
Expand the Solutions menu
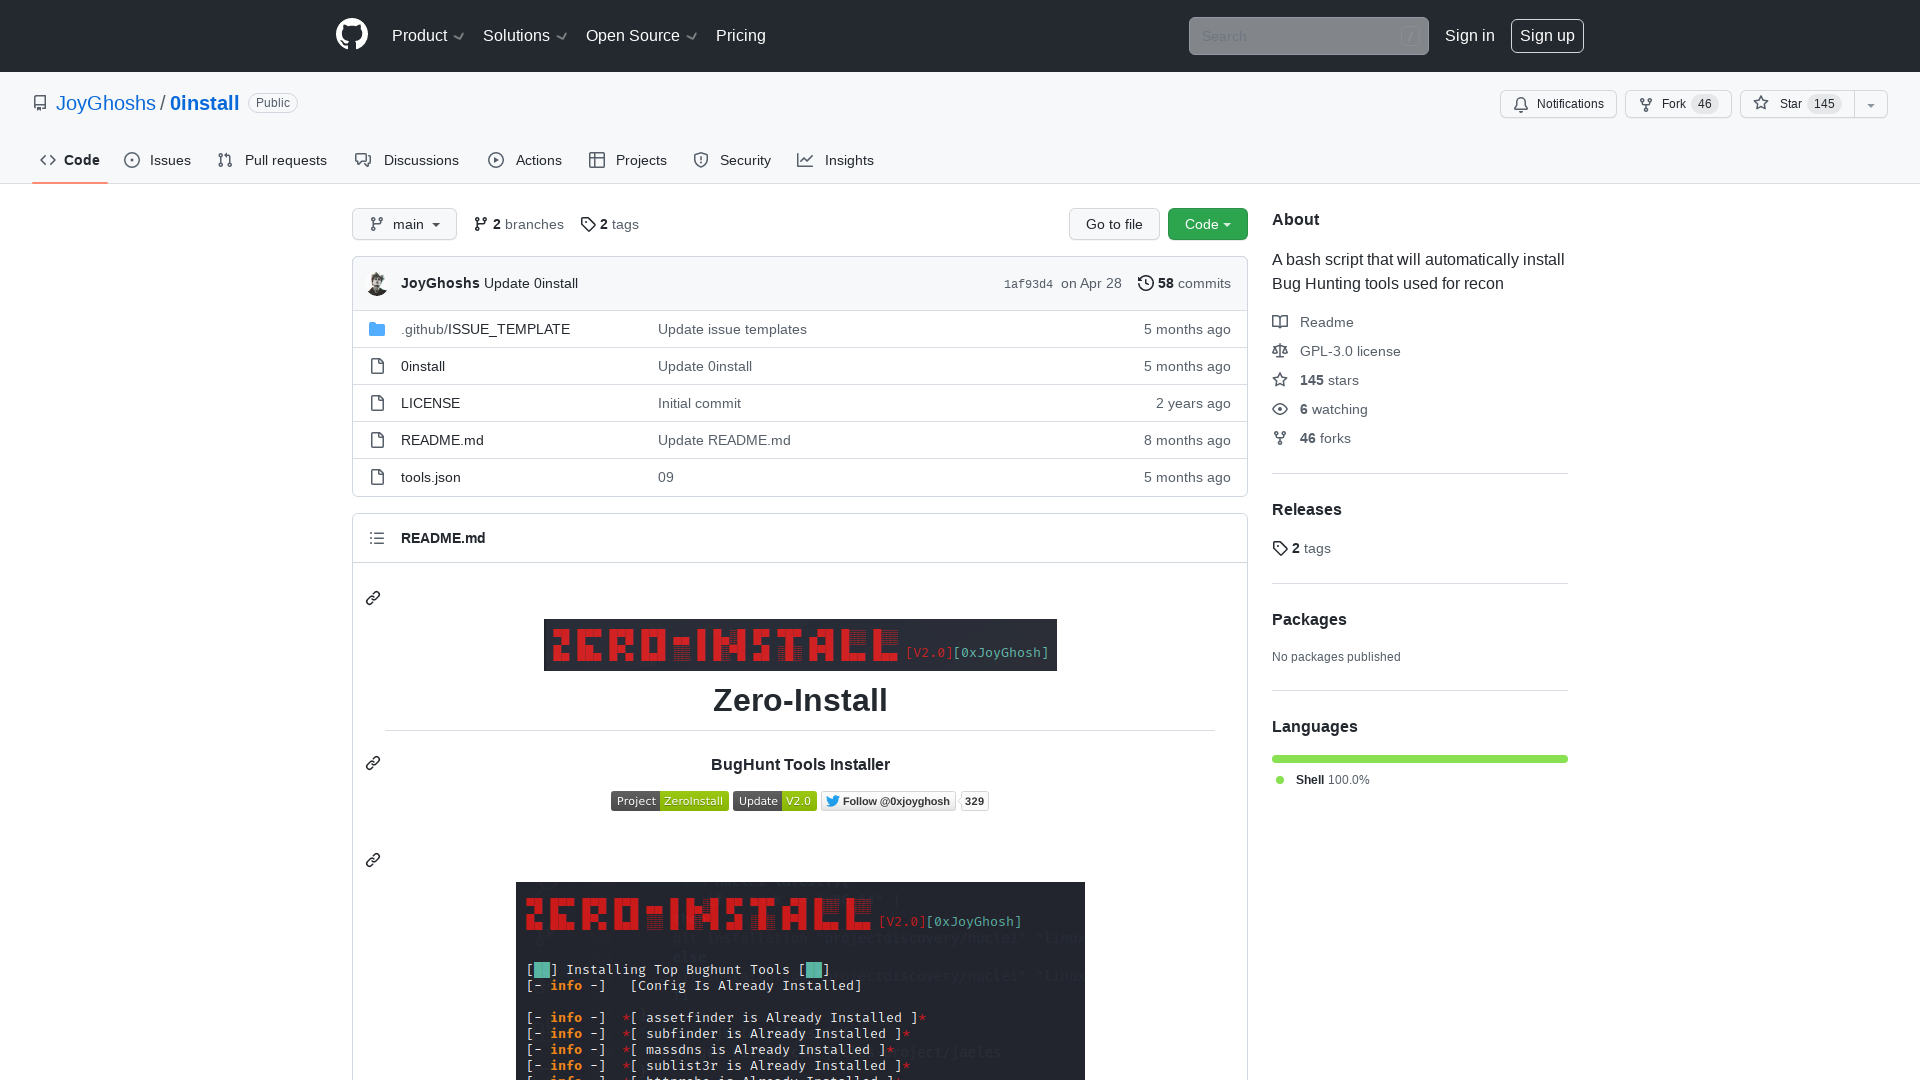point(525,36)
